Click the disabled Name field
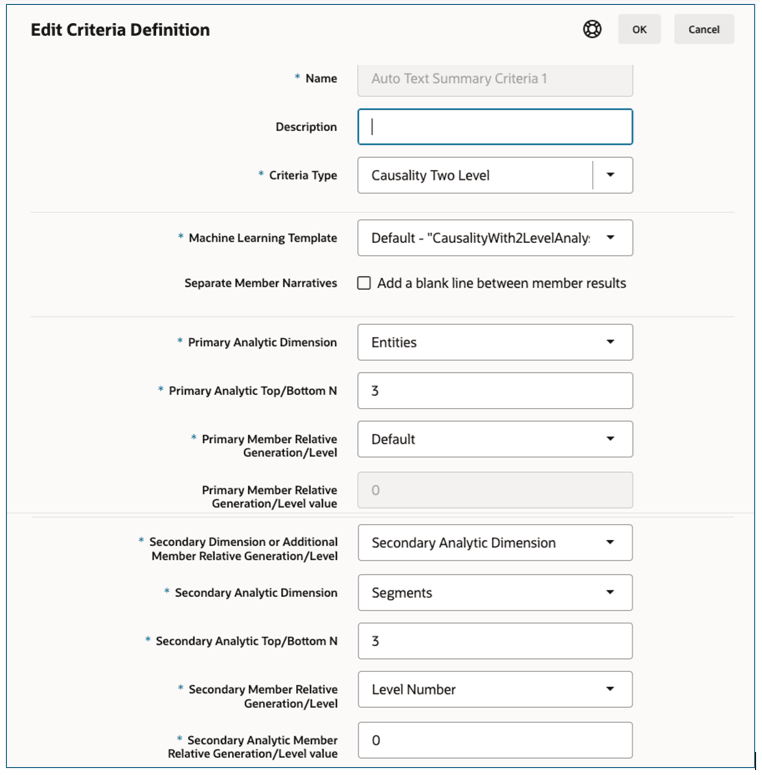Image resolution: width=762 pixels, height=775 pixels. click(x=495, y=79)
